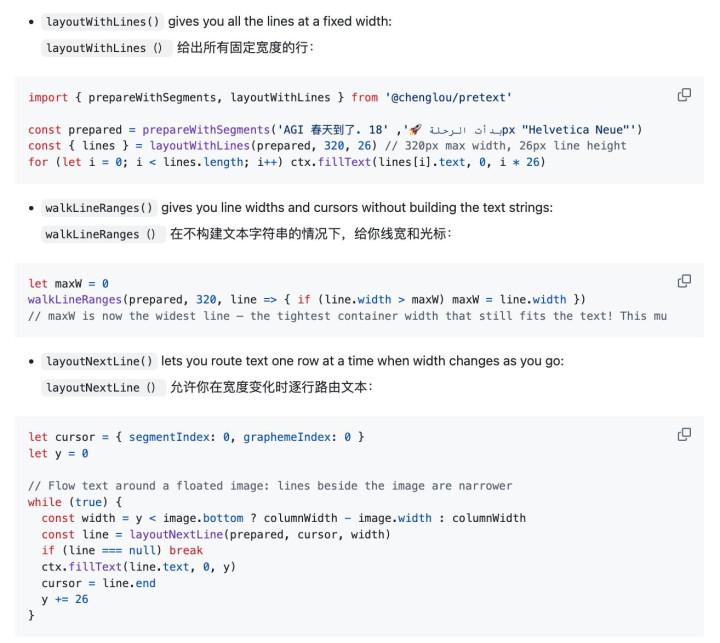Click the 'let y = 0' code line

(59, 453)
